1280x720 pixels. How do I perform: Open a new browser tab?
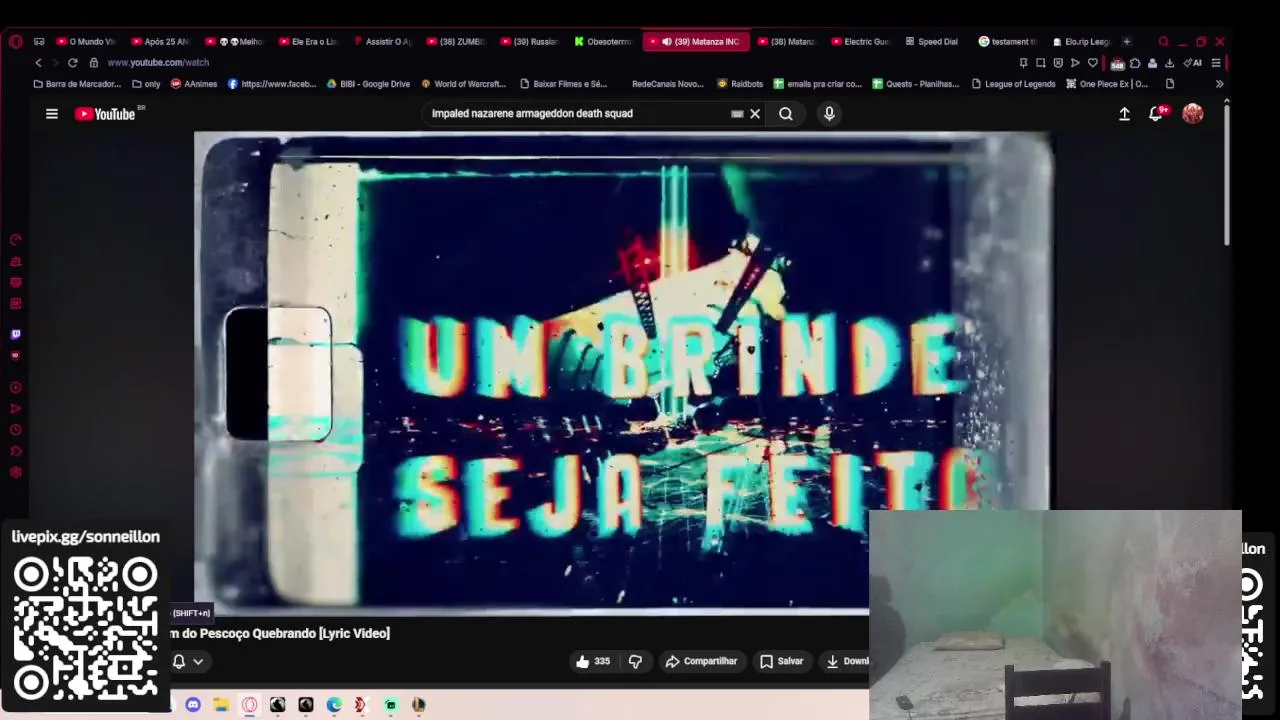click(1127, 42)
